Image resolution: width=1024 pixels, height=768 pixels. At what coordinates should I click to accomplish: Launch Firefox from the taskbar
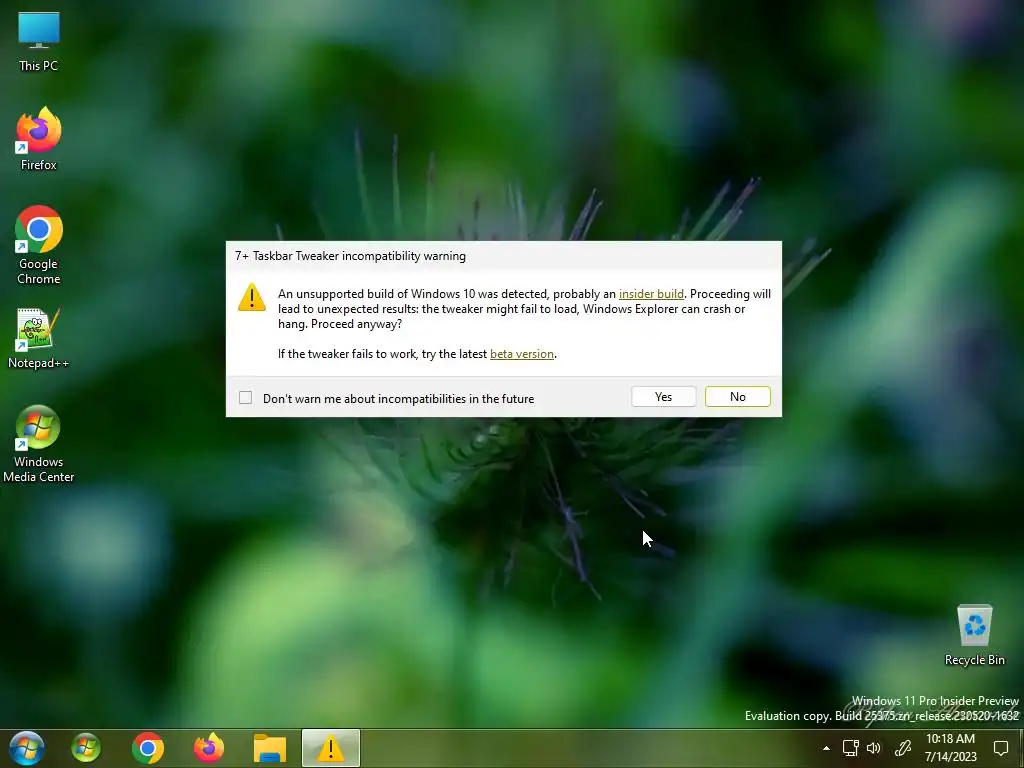coord(209,748)
